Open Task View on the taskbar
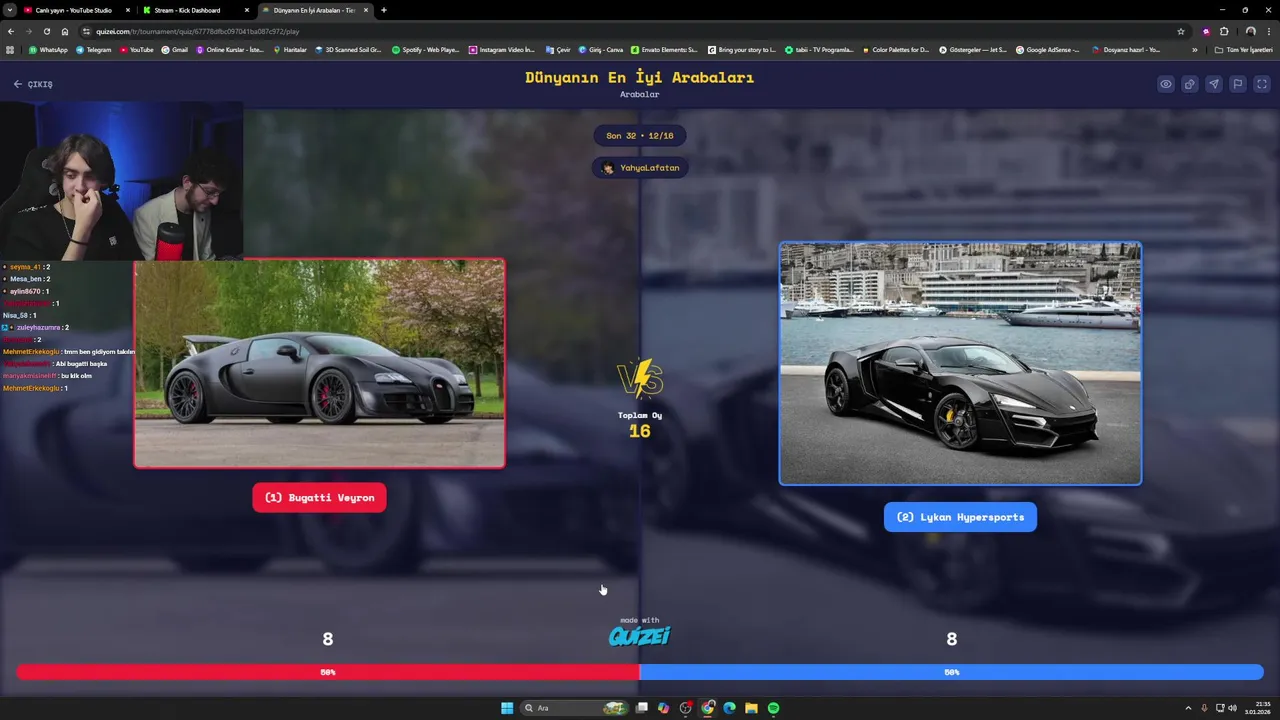This screenshot has height=720, width=1280. click(642, 708)
